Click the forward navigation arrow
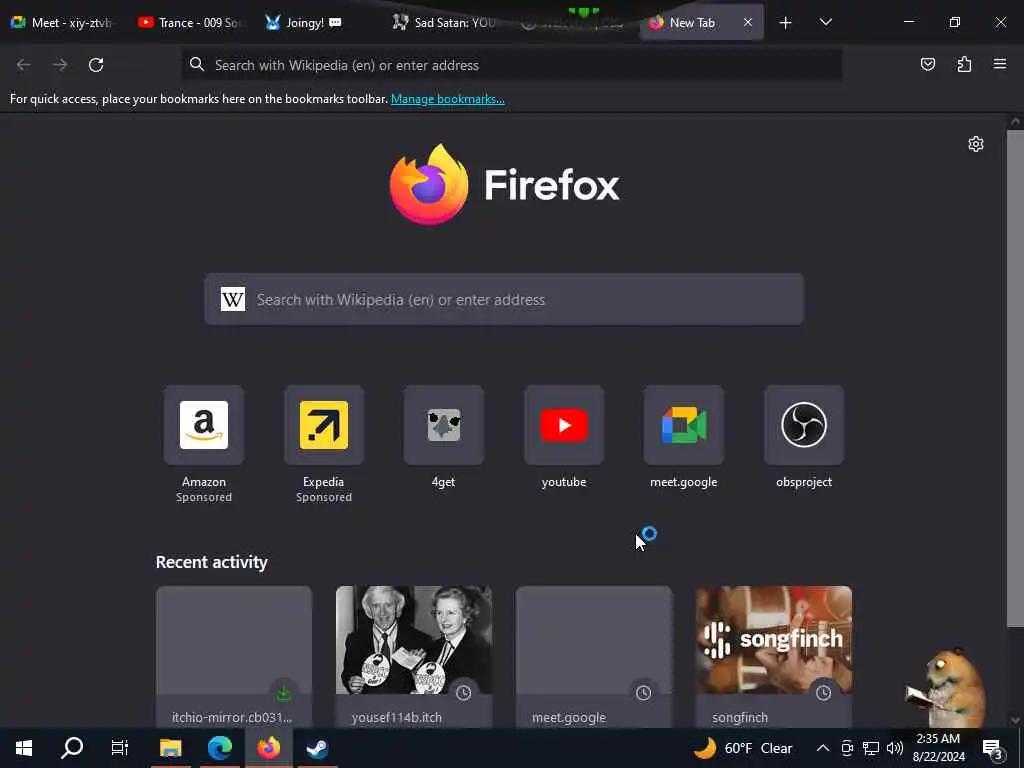This screenshot has height=768, width=1024. point(59,65)
